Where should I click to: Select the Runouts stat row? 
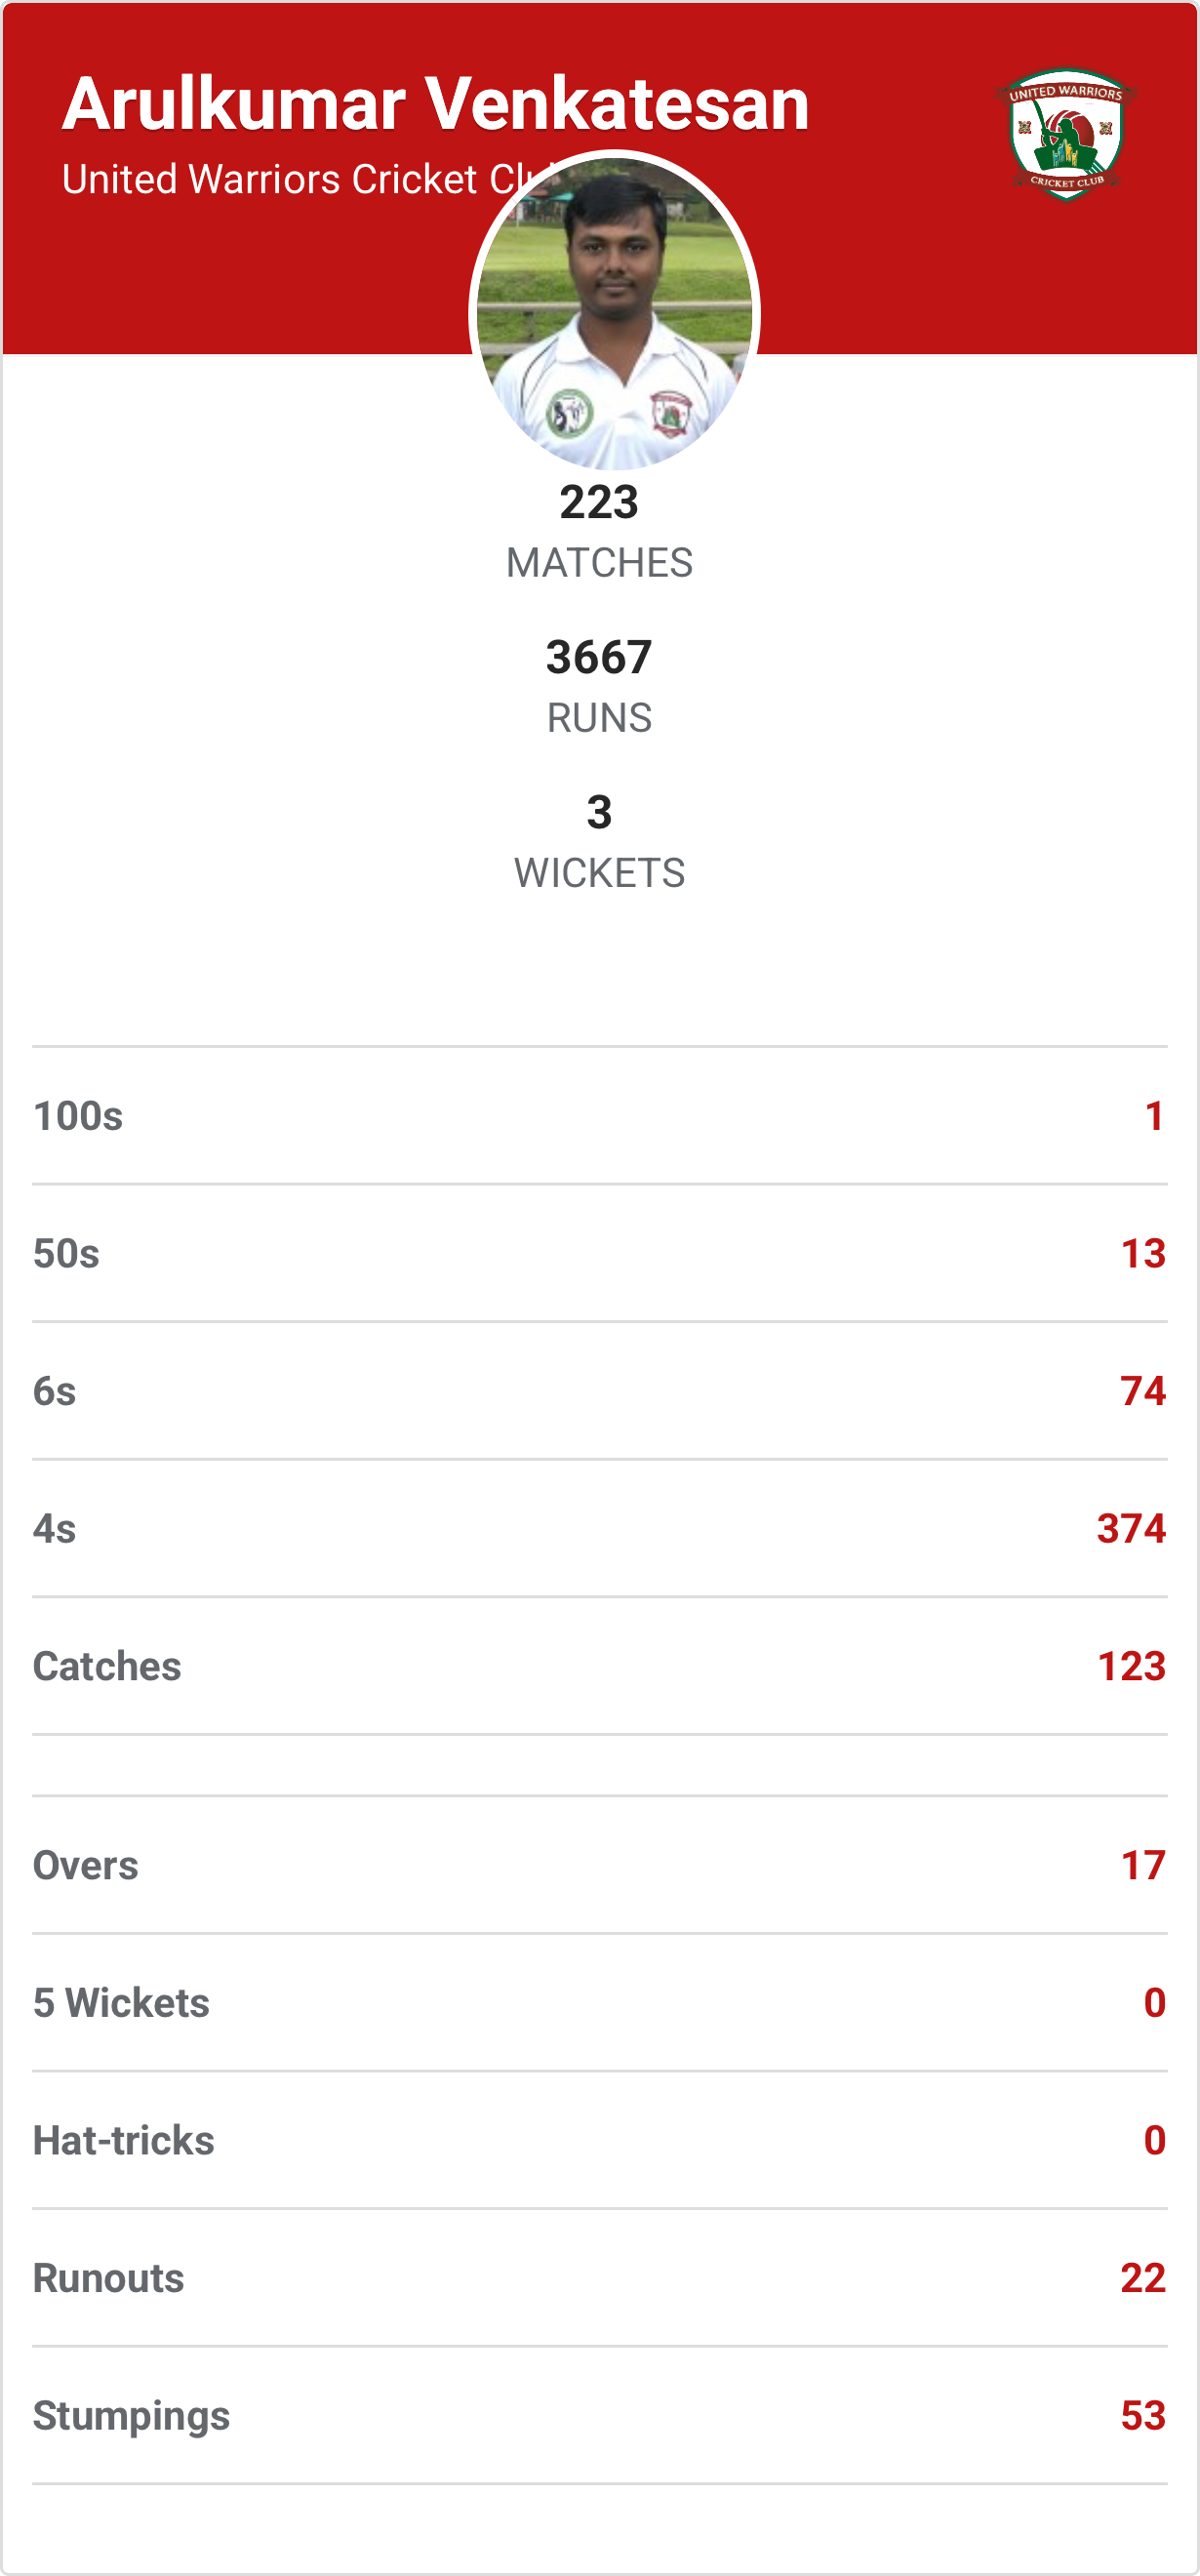pyautogui.click(x=600, y=2278)
